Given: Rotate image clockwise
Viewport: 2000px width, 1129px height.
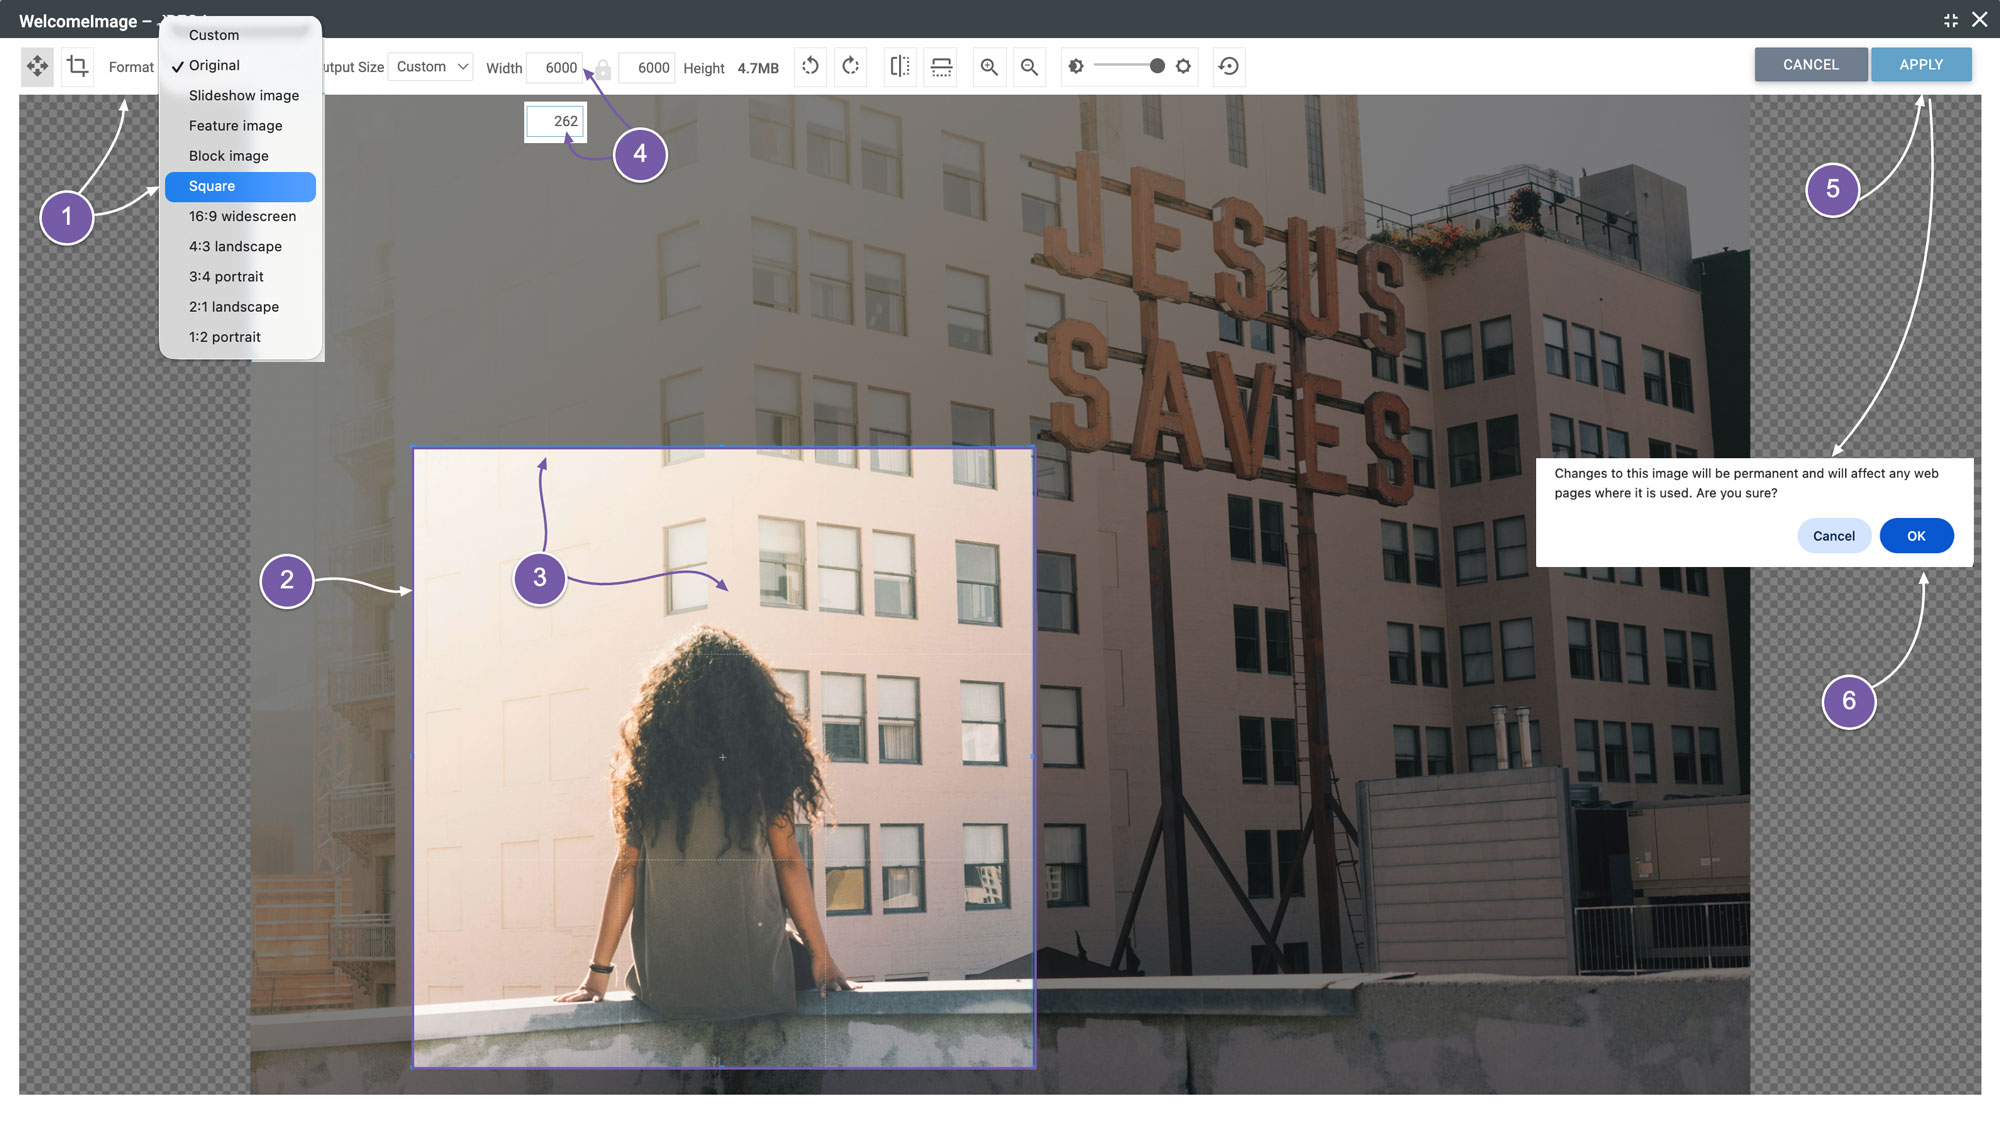Looking at the screenshot, I should tap(851, 67).
